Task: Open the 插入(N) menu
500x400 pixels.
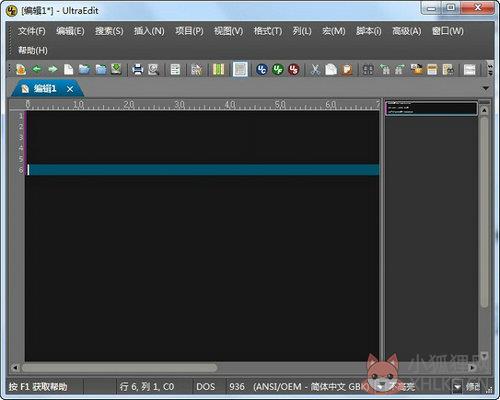Action: click(149, 31)
